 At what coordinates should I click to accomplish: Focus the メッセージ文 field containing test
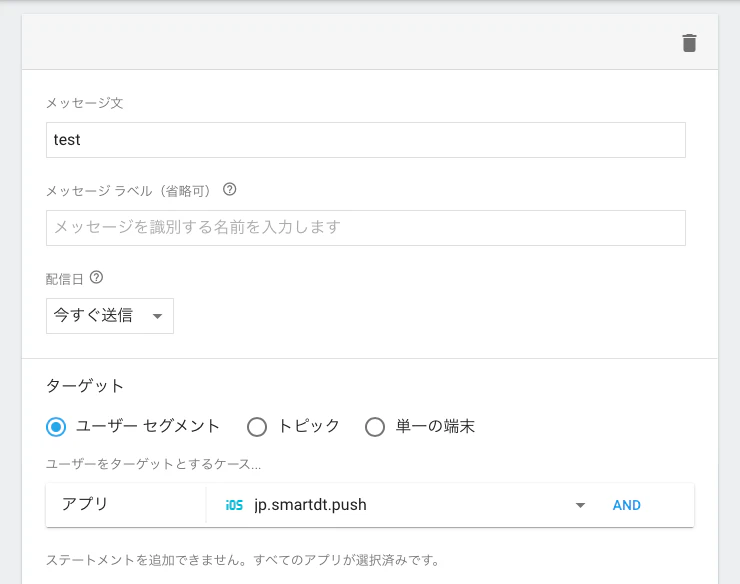click(x=366, y=140)
